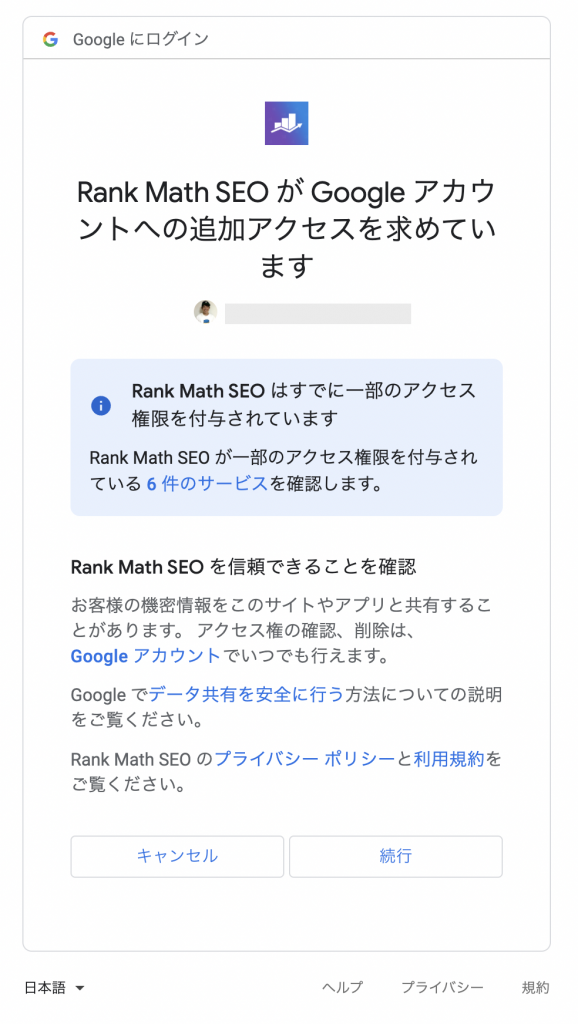Viewport: 578px width, 1024px height.
Task: Click the 続行 button
Action: pyautogui.click(x=396, y=856)
